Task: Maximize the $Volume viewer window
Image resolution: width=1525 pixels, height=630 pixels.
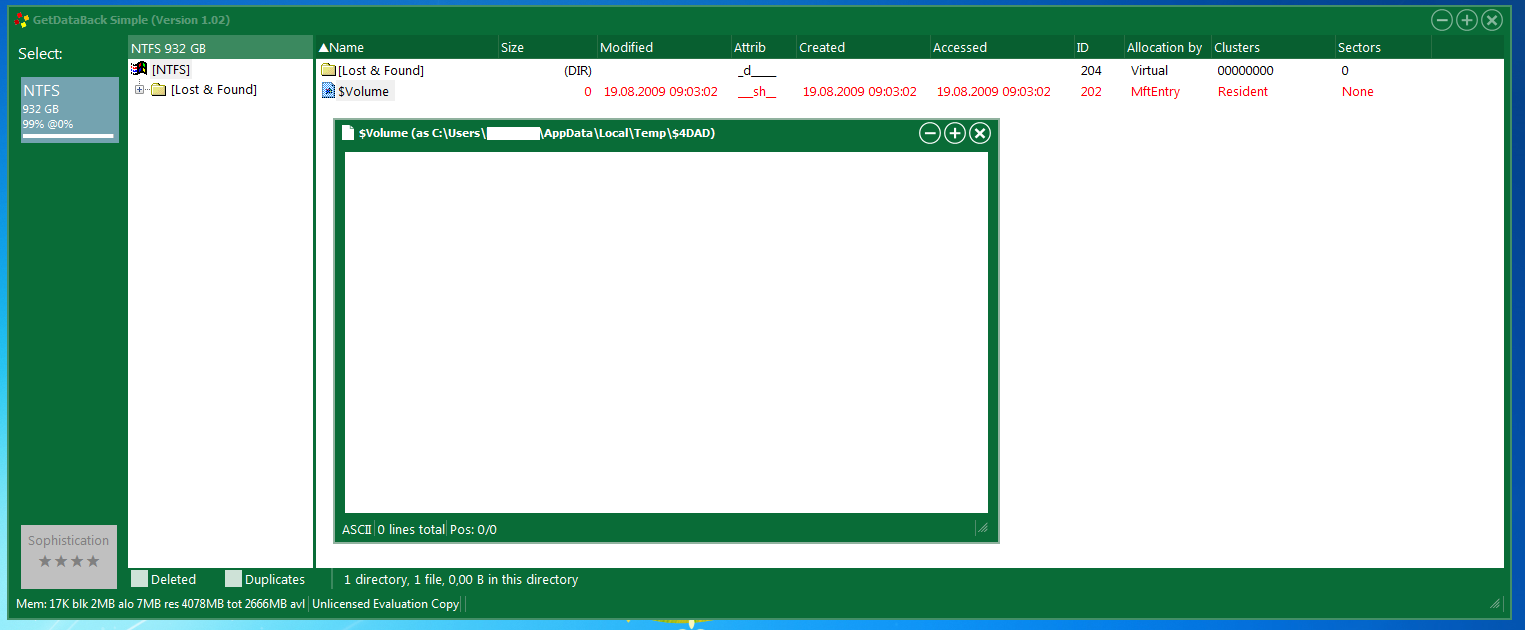Action: tap(955, 133)
